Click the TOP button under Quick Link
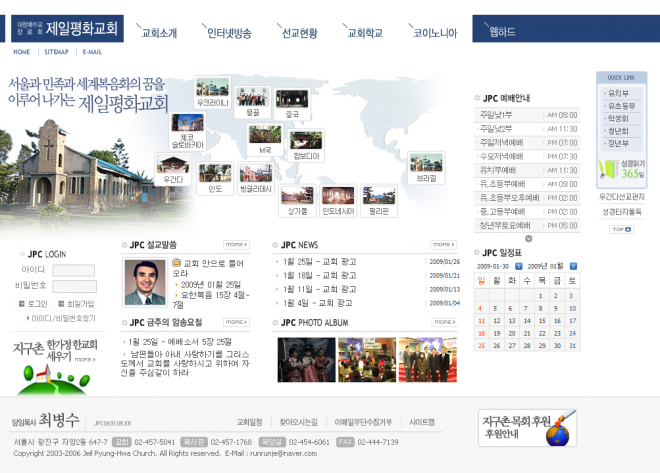This screenshot has width=660, height=473. [620, 229]
